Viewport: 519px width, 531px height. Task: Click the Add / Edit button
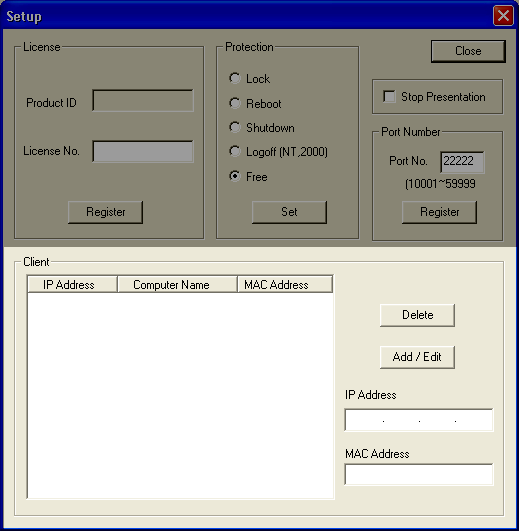417,357
